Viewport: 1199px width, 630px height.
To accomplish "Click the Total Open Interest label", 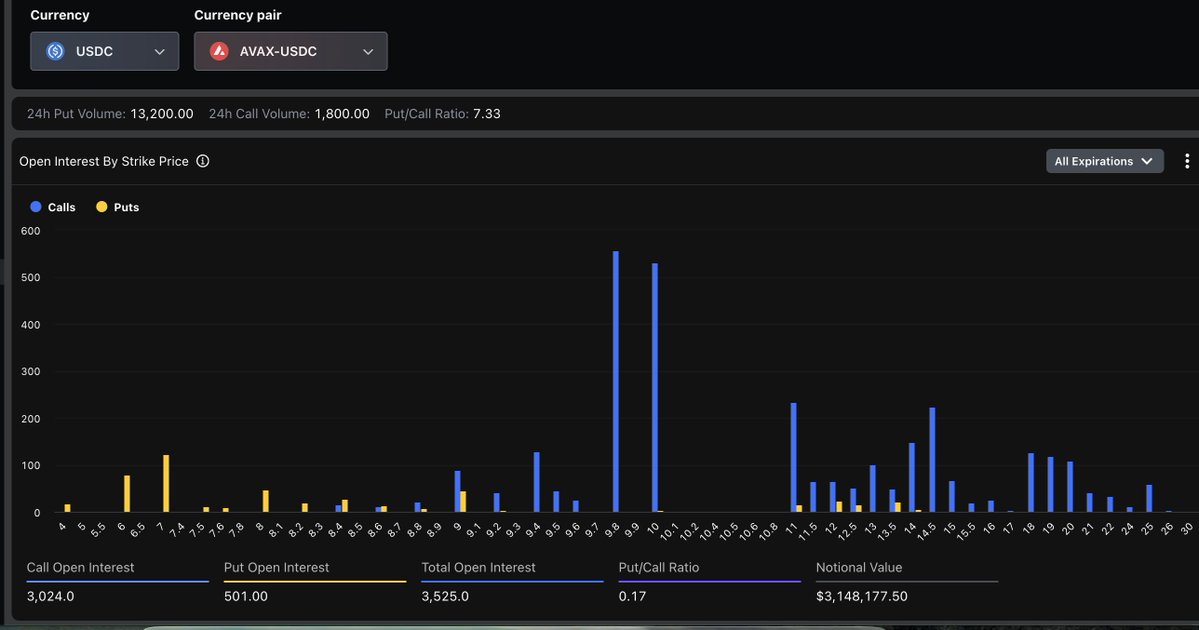I will 478,567.
